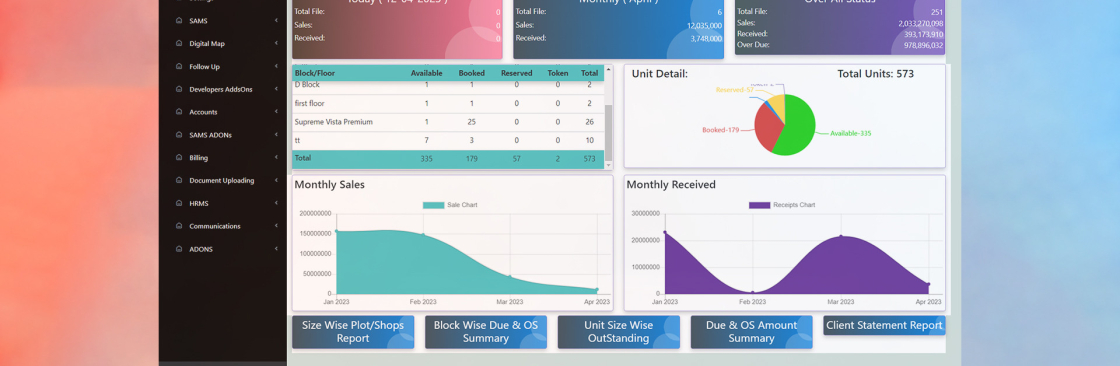Open Unit Size Wise OutStanding report
Screen dimensions: 1120x366
point(619,332)
